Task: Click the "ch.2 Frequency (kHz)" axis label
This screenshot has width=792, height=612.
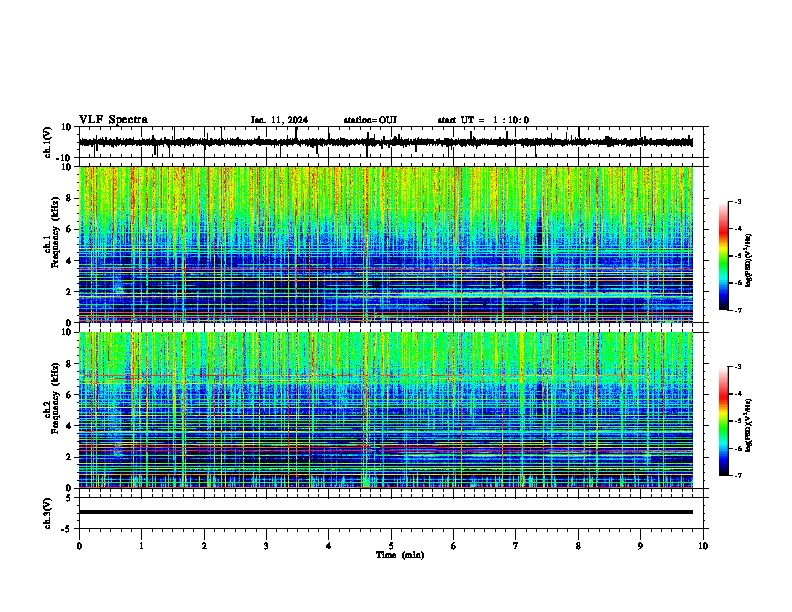Action: [52, 398]
